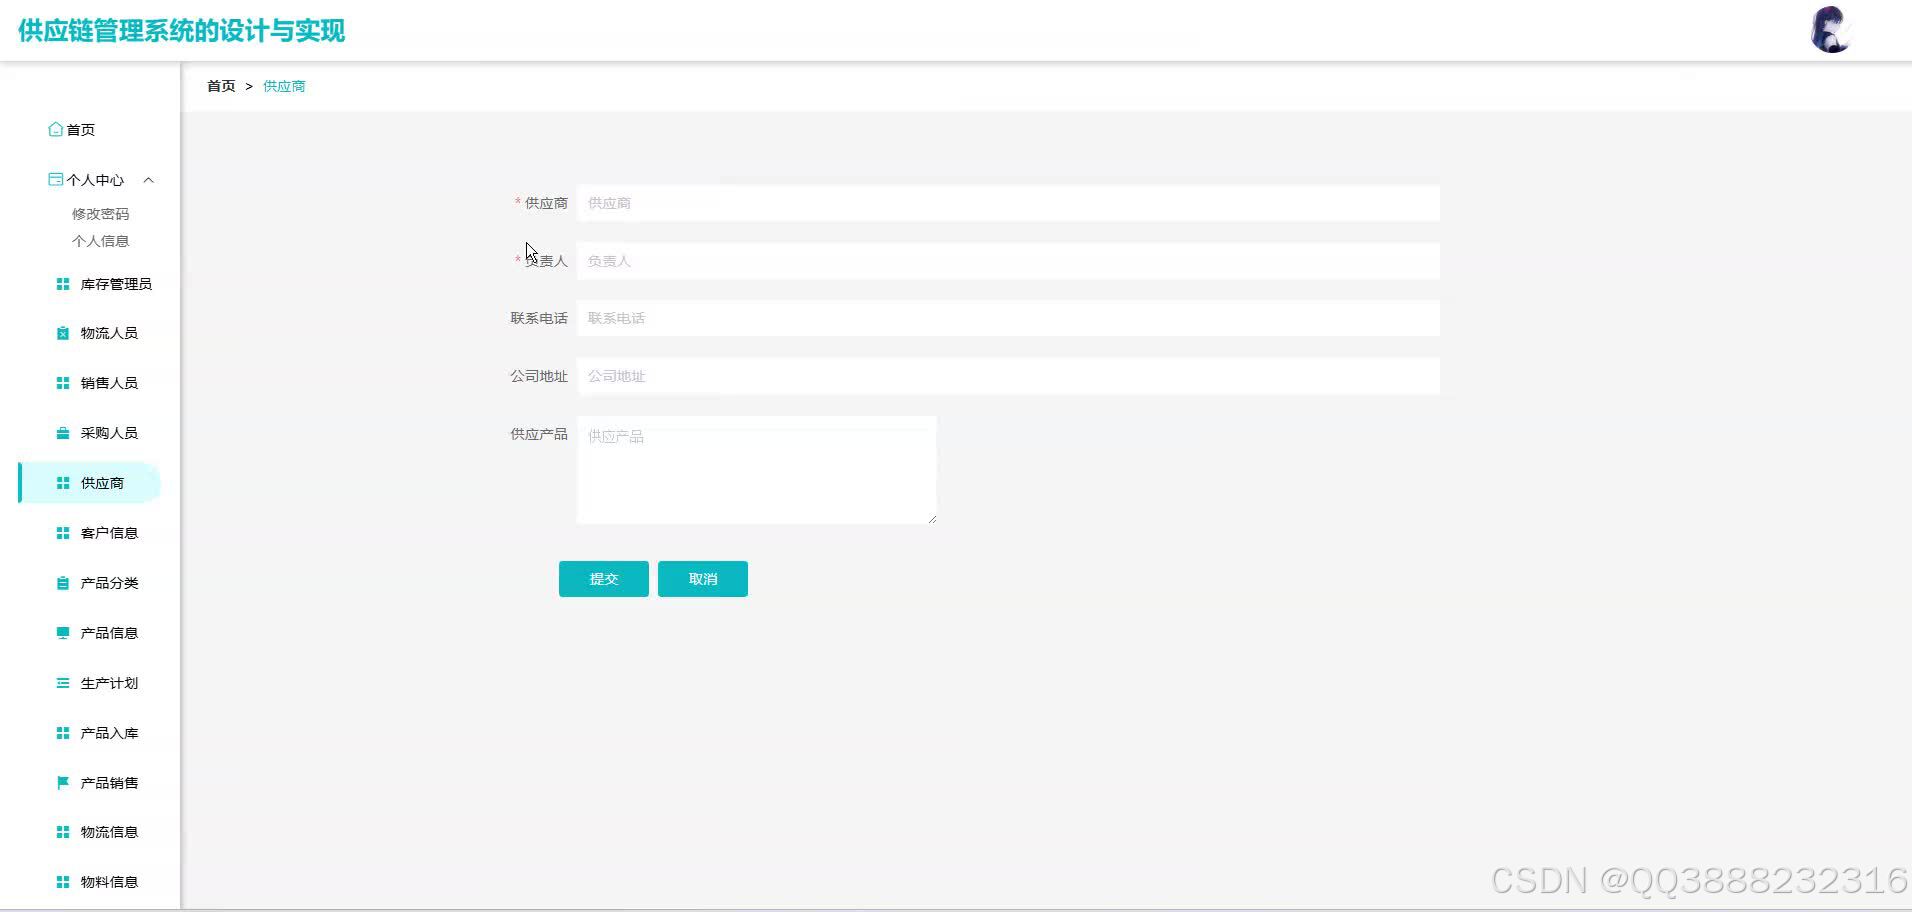
Task: Open the user avatar in the header
Action: pos(1831,30)
